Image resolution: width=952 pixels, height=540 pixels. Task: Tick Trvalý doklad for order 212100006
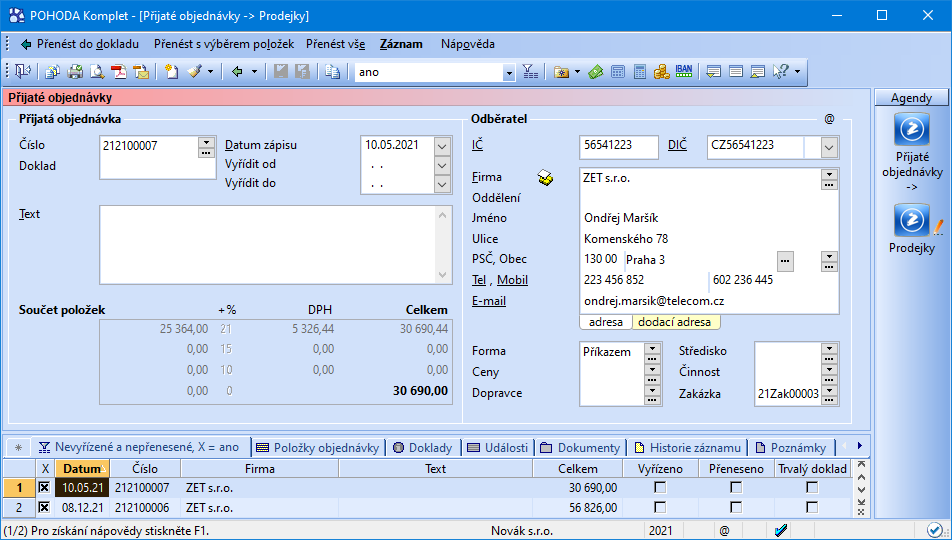coord(812,507)
